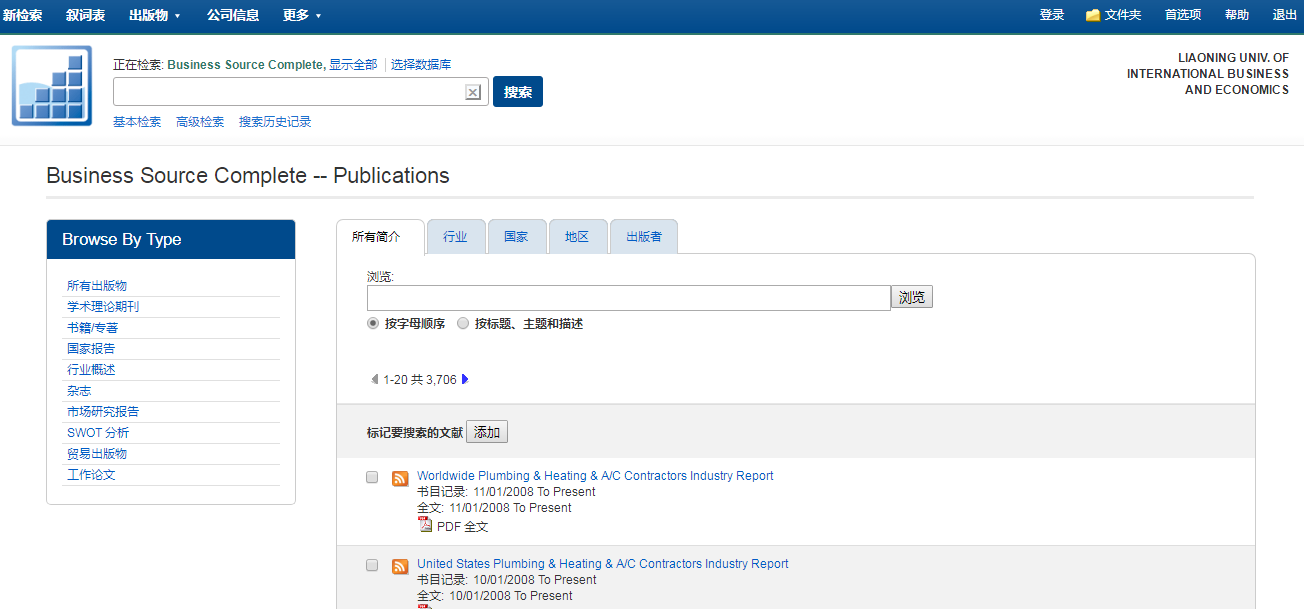Open 高级检索 advanced search link

coord(200,122)
